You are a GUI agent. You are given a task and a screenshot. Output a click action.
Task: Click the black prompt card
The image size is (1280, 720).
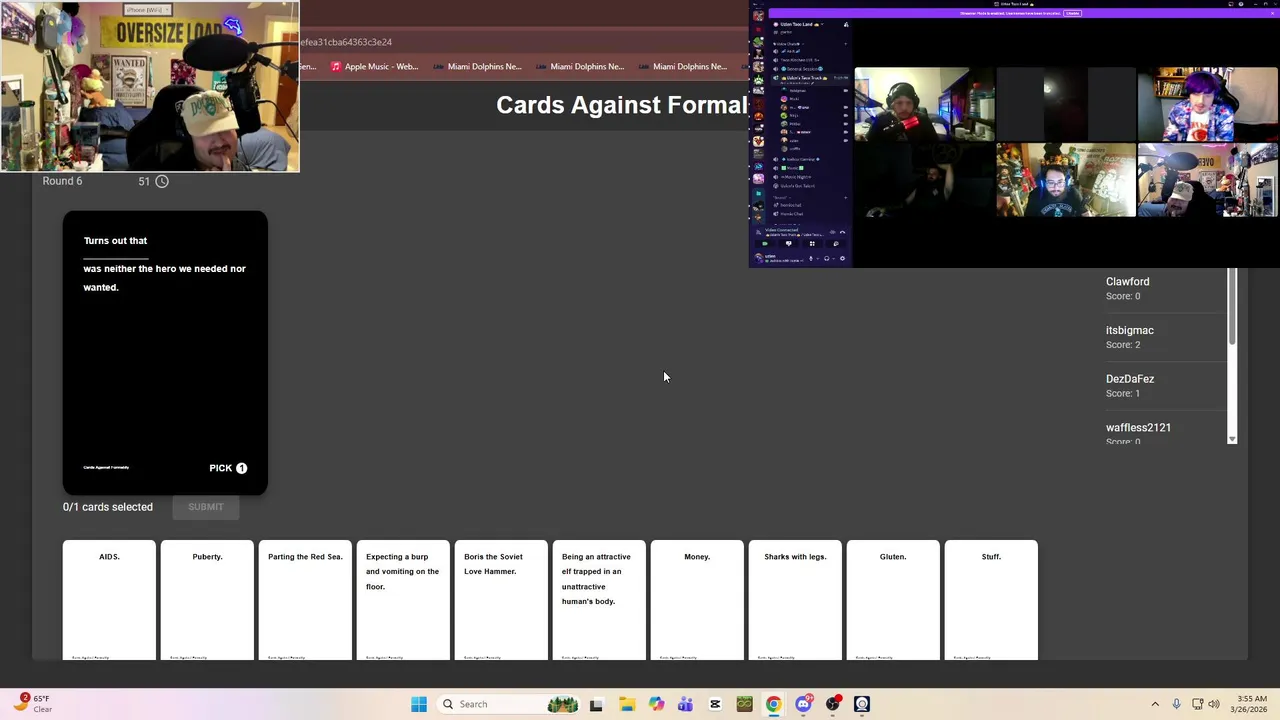pyautogui.click(x=165, y=353)
